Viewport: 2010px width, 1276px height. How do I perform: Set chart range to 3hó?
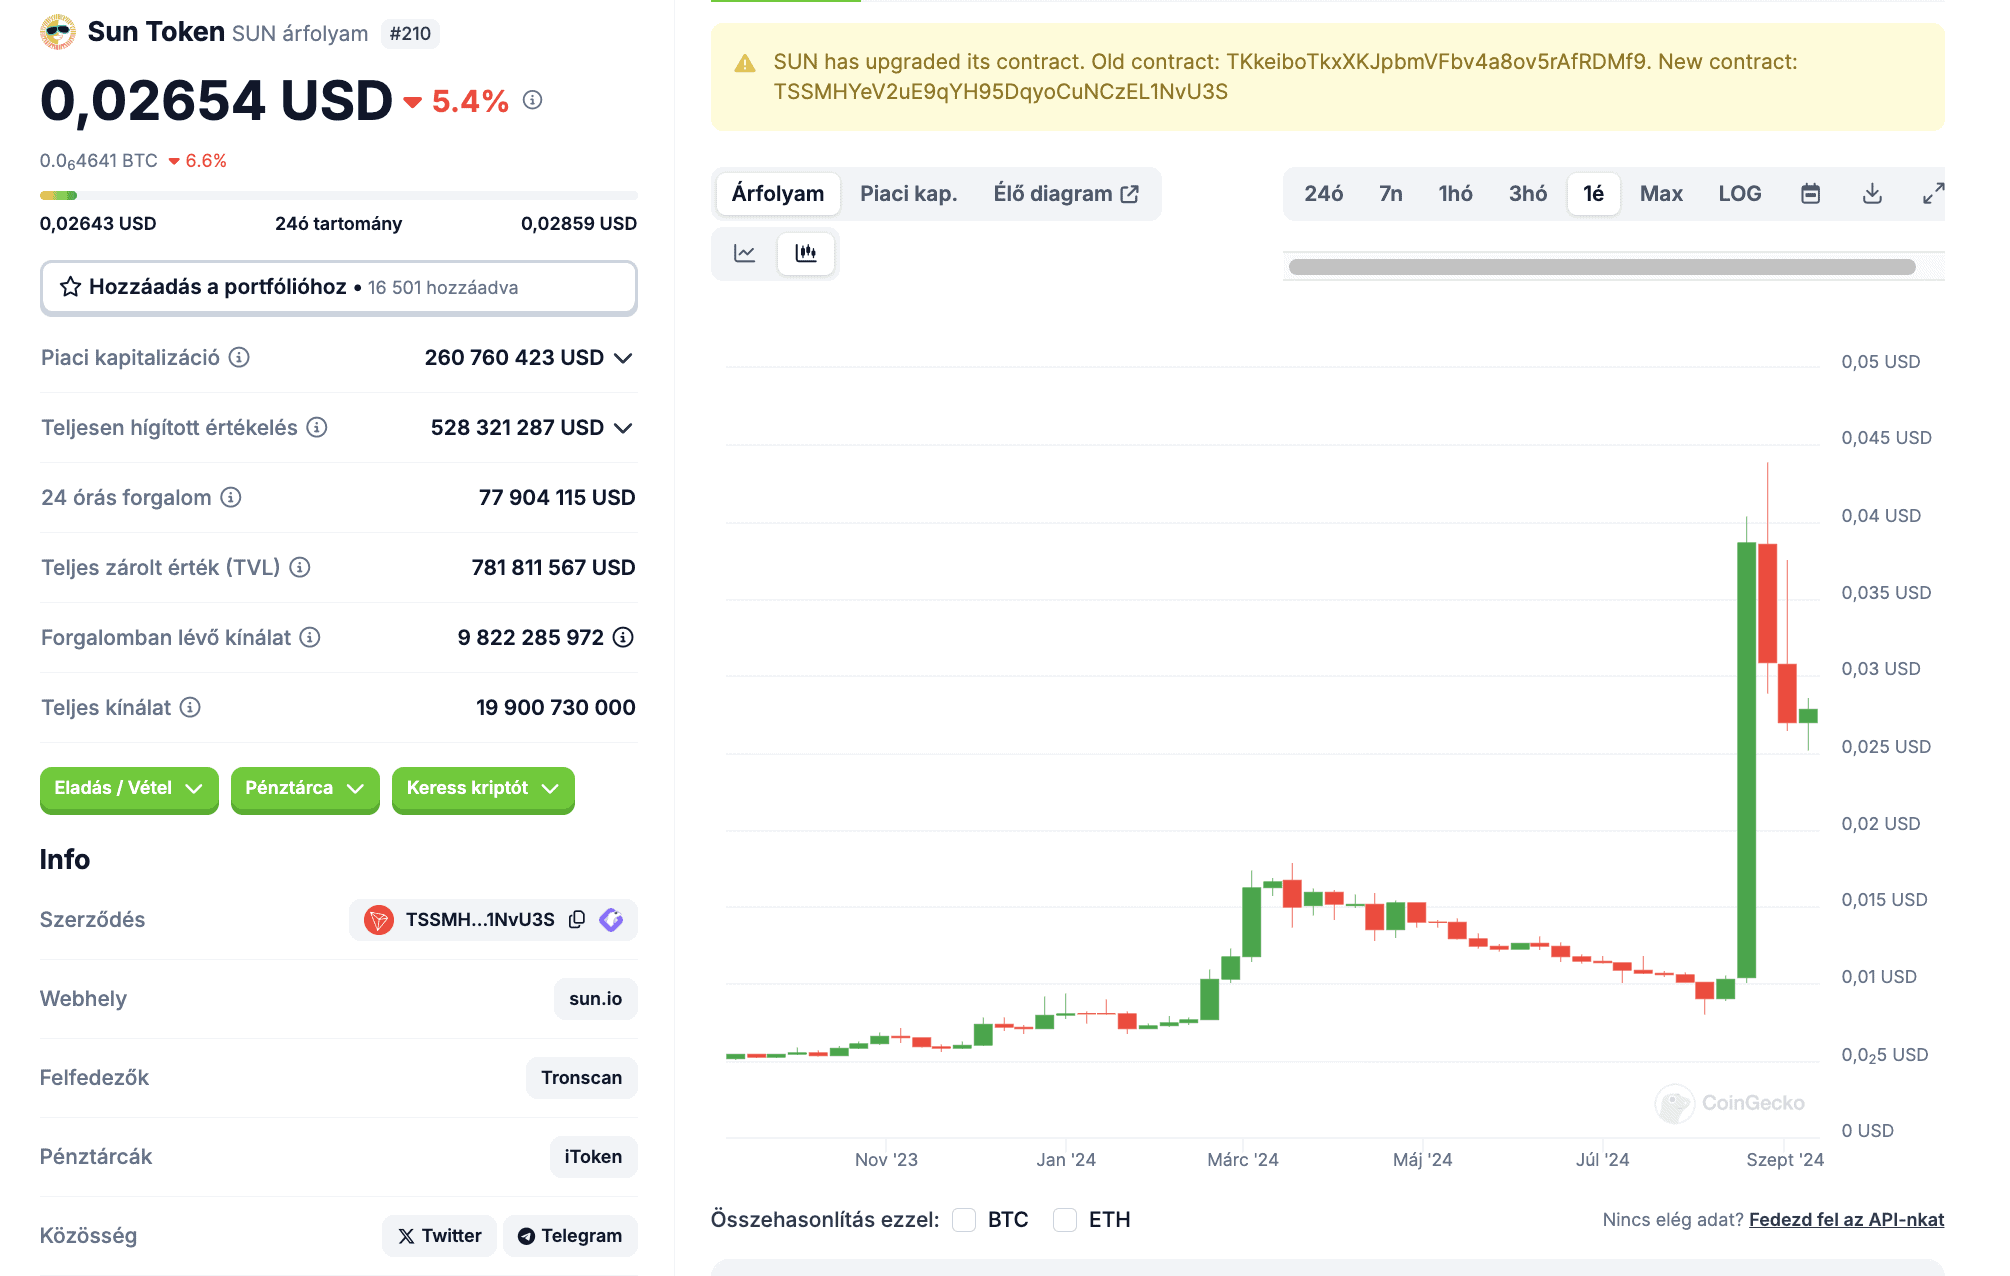[1527, 194]
